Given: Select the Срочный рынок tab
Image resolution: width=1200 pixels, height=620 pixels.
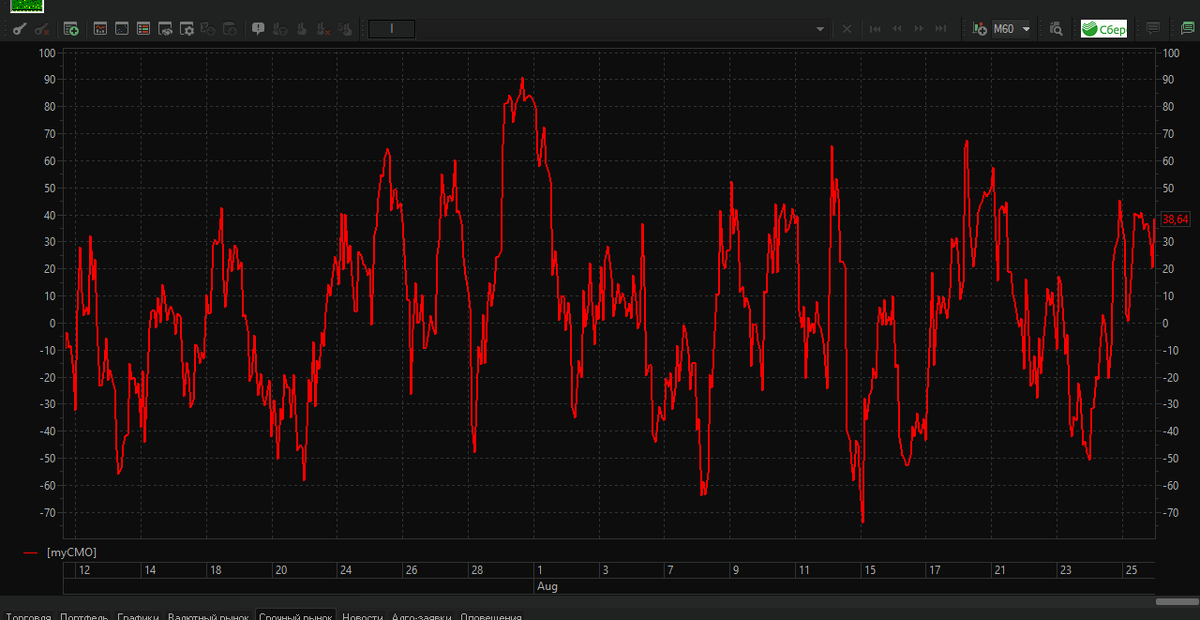Looking at the screenshot, I should click(296, 616).
